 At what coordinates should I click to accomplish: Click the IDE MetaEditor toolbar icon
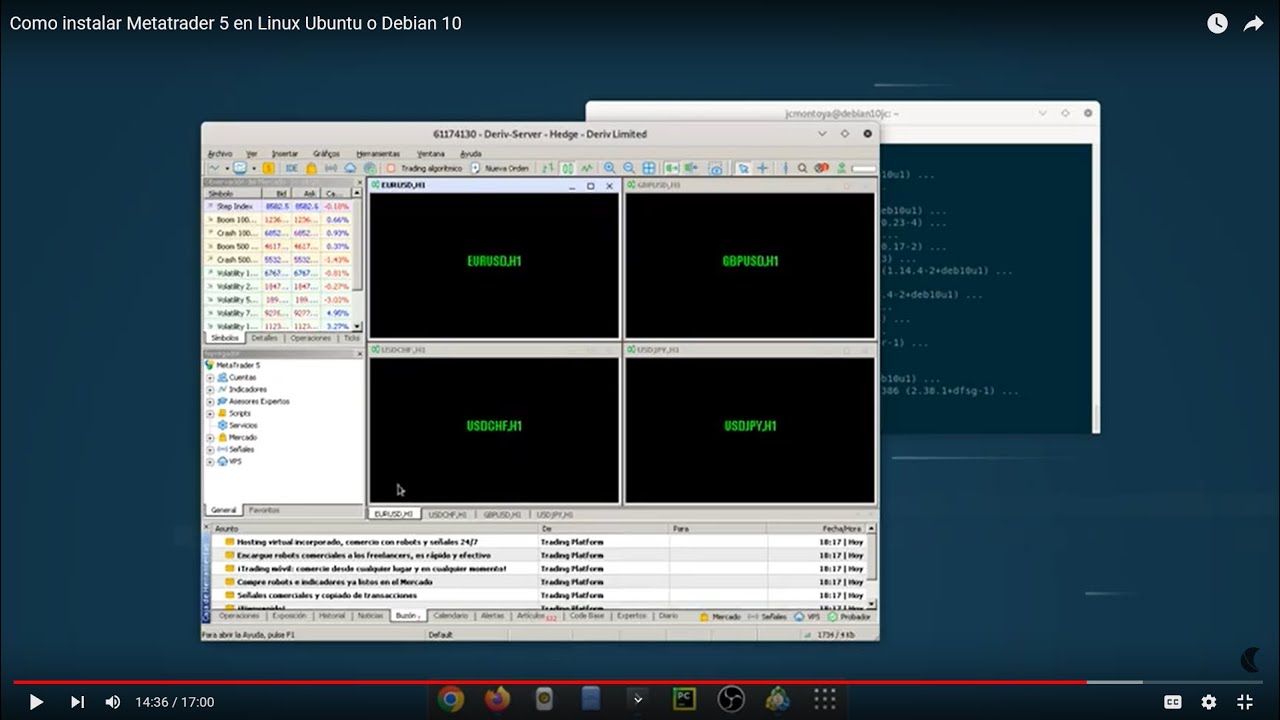click(292, 168)
